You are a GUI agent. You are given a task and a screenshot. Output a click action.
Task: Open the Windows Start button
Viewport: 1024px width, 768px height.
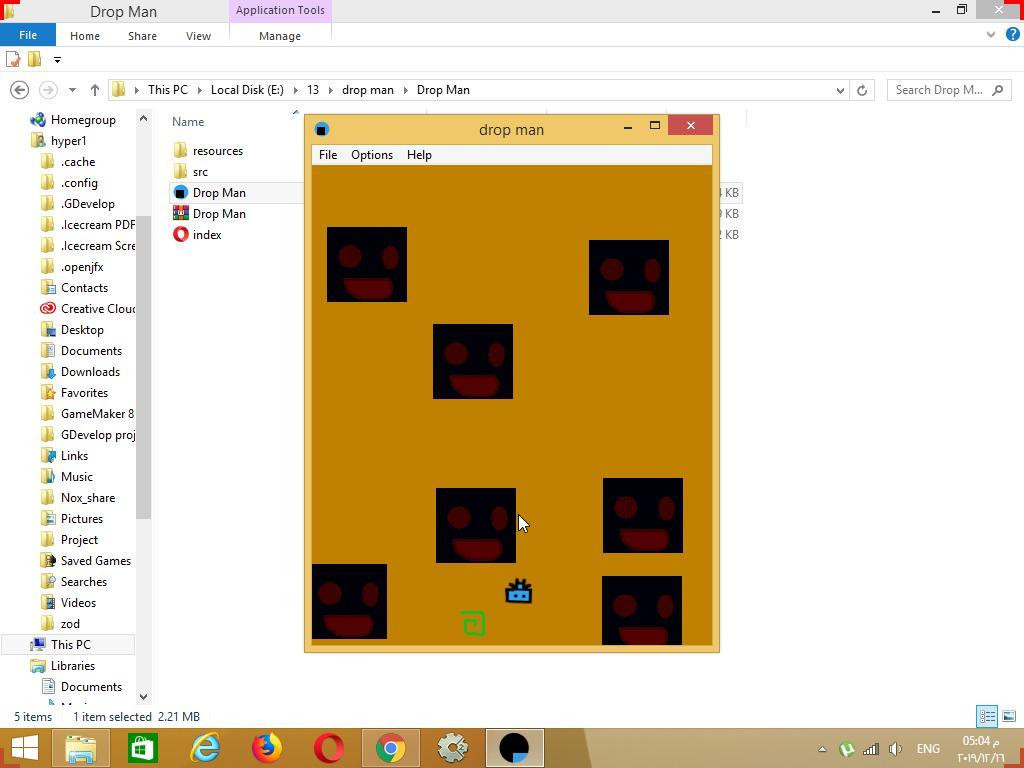pyautogui.click(x=24, y=748)
